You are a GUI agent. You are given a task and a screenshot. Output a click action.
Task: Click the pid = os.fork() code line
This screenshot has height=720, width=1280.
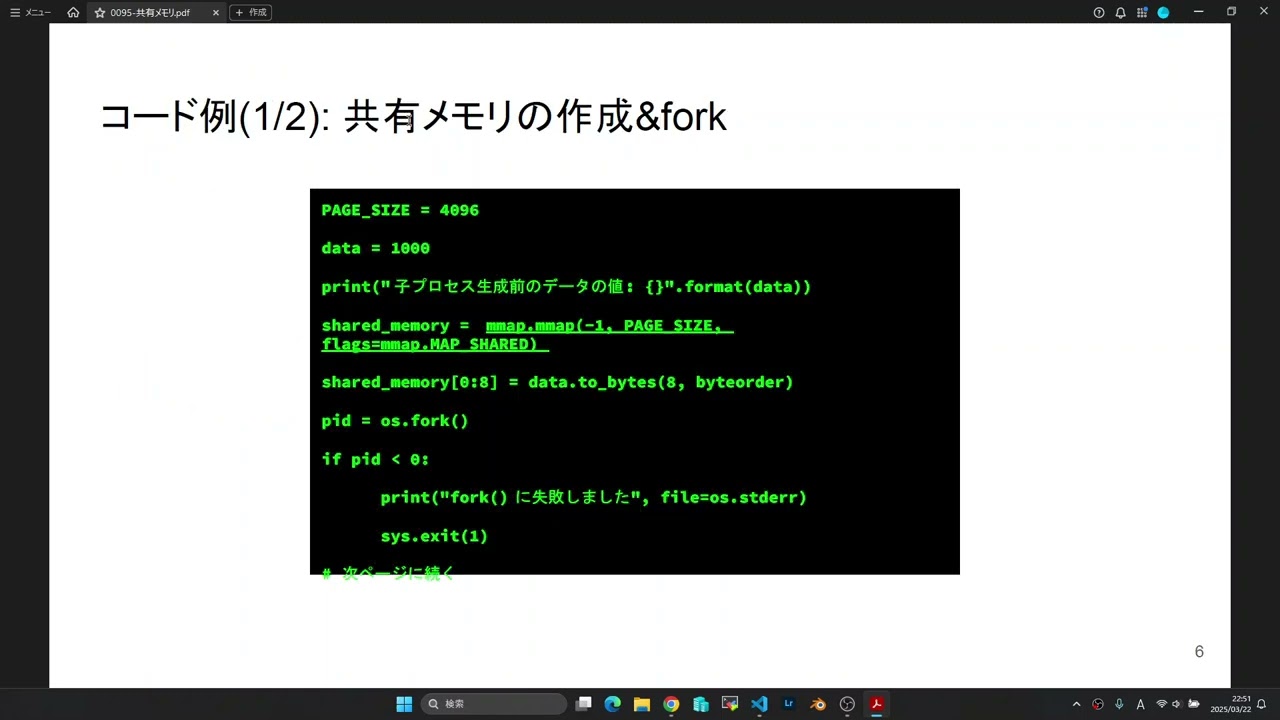(x=395, y=421)
